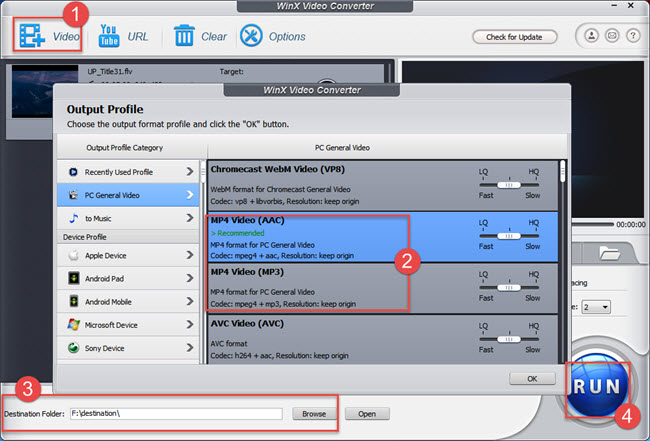
Task: Click OK in Output Profile dialog
Action: coord(532,378)
